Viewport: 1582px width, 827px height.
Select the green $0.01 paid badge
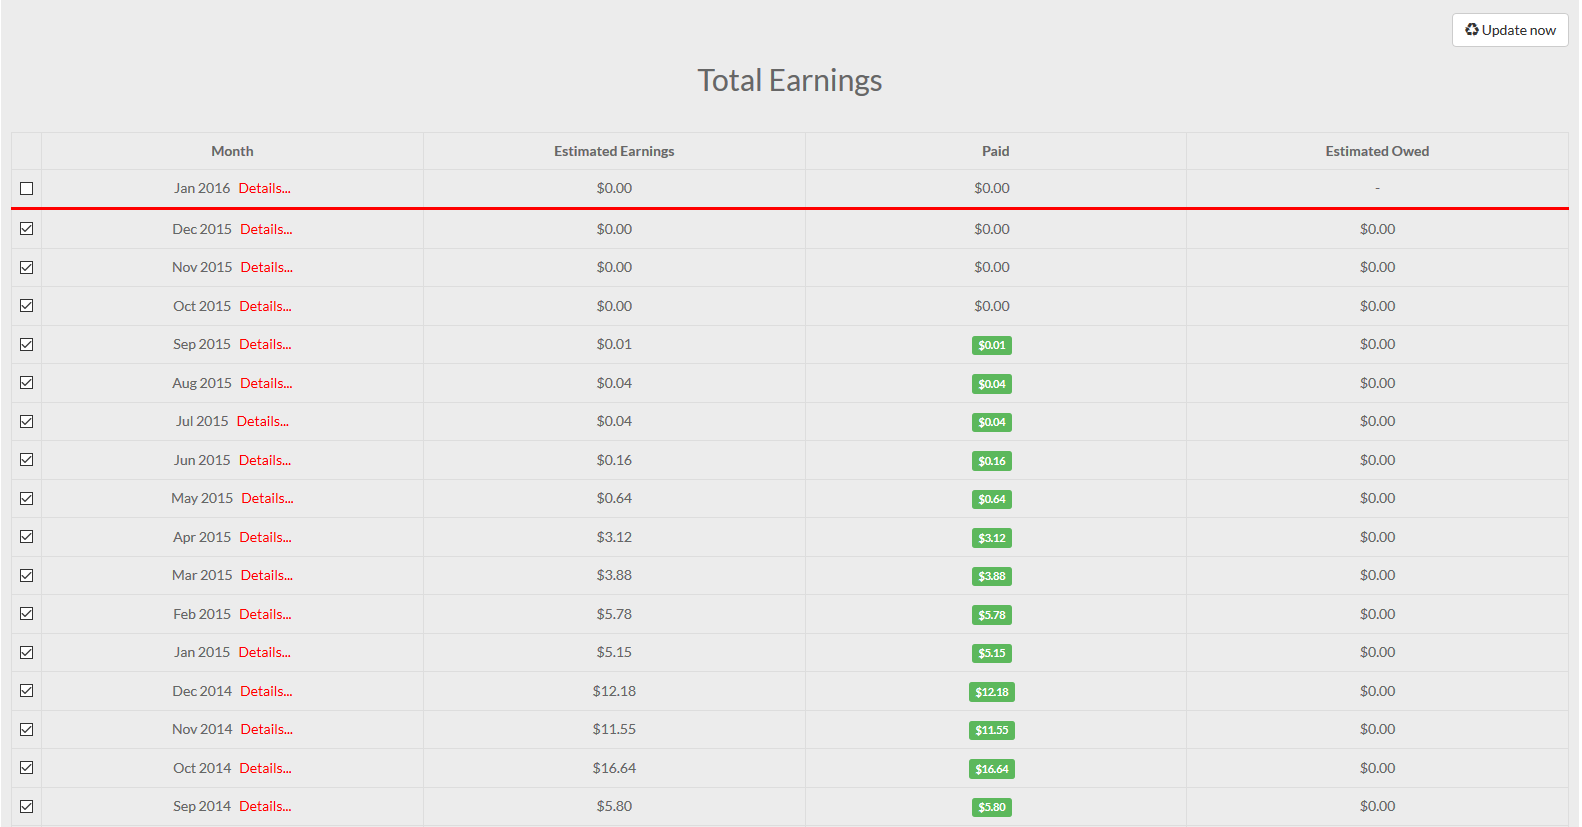[991, 345]
